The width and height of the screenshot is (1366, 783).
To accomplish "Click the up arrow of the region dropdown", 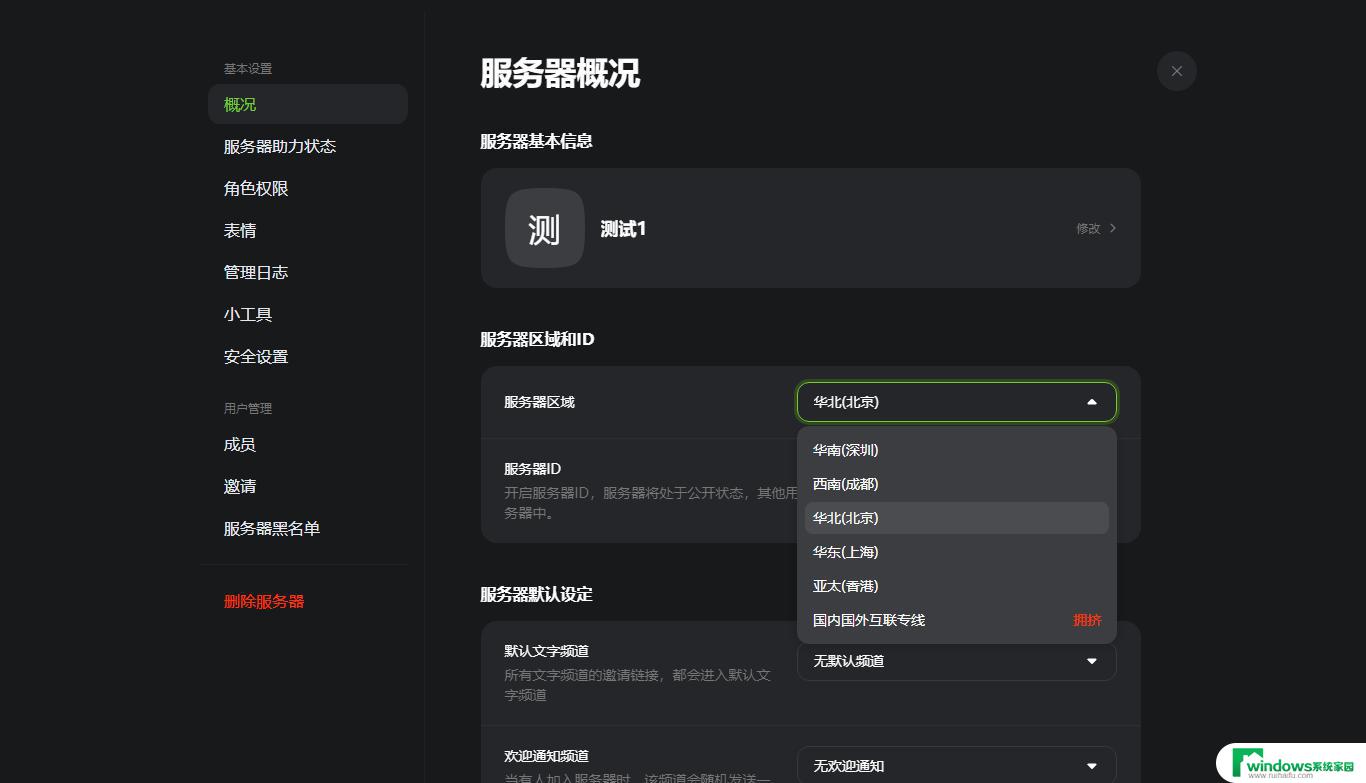I will [1091, 402].
